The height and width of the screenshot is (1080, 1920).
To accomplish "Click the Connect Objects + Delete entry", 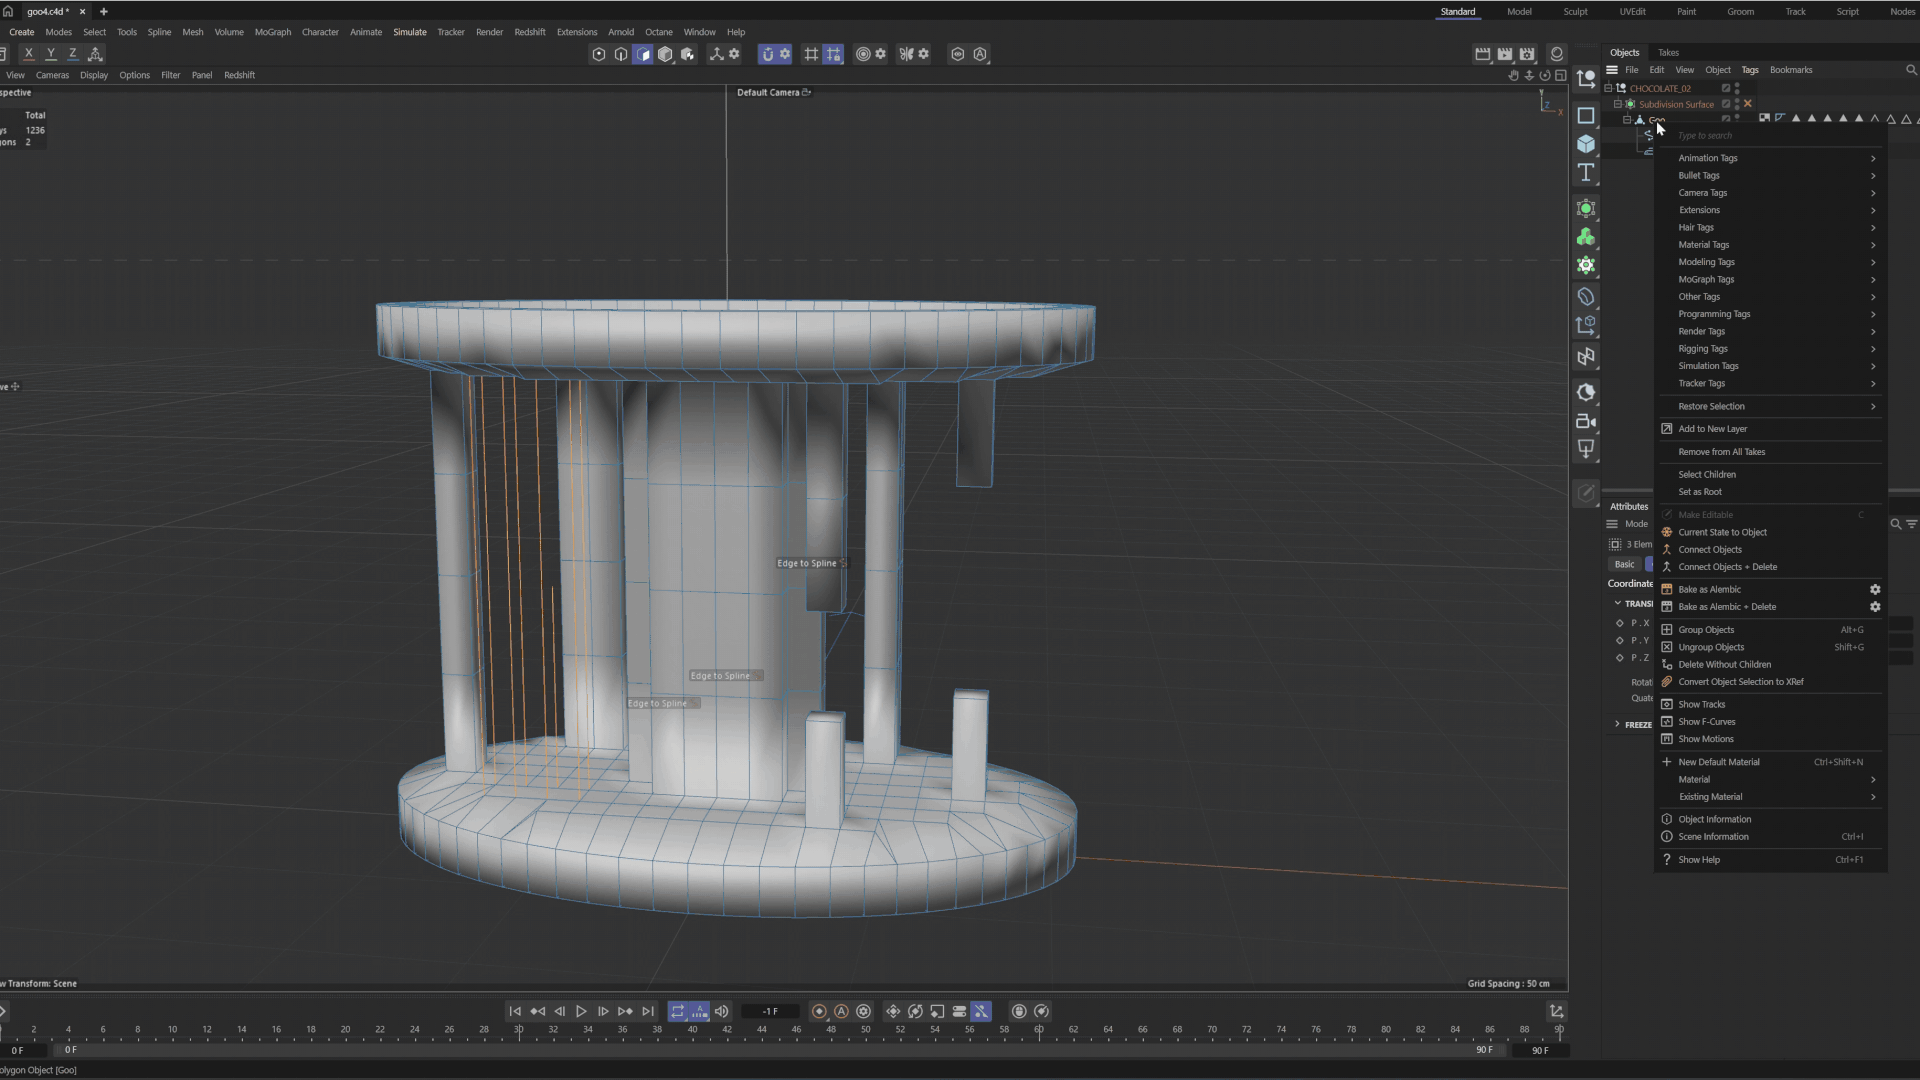I will tap(1727, 567).
